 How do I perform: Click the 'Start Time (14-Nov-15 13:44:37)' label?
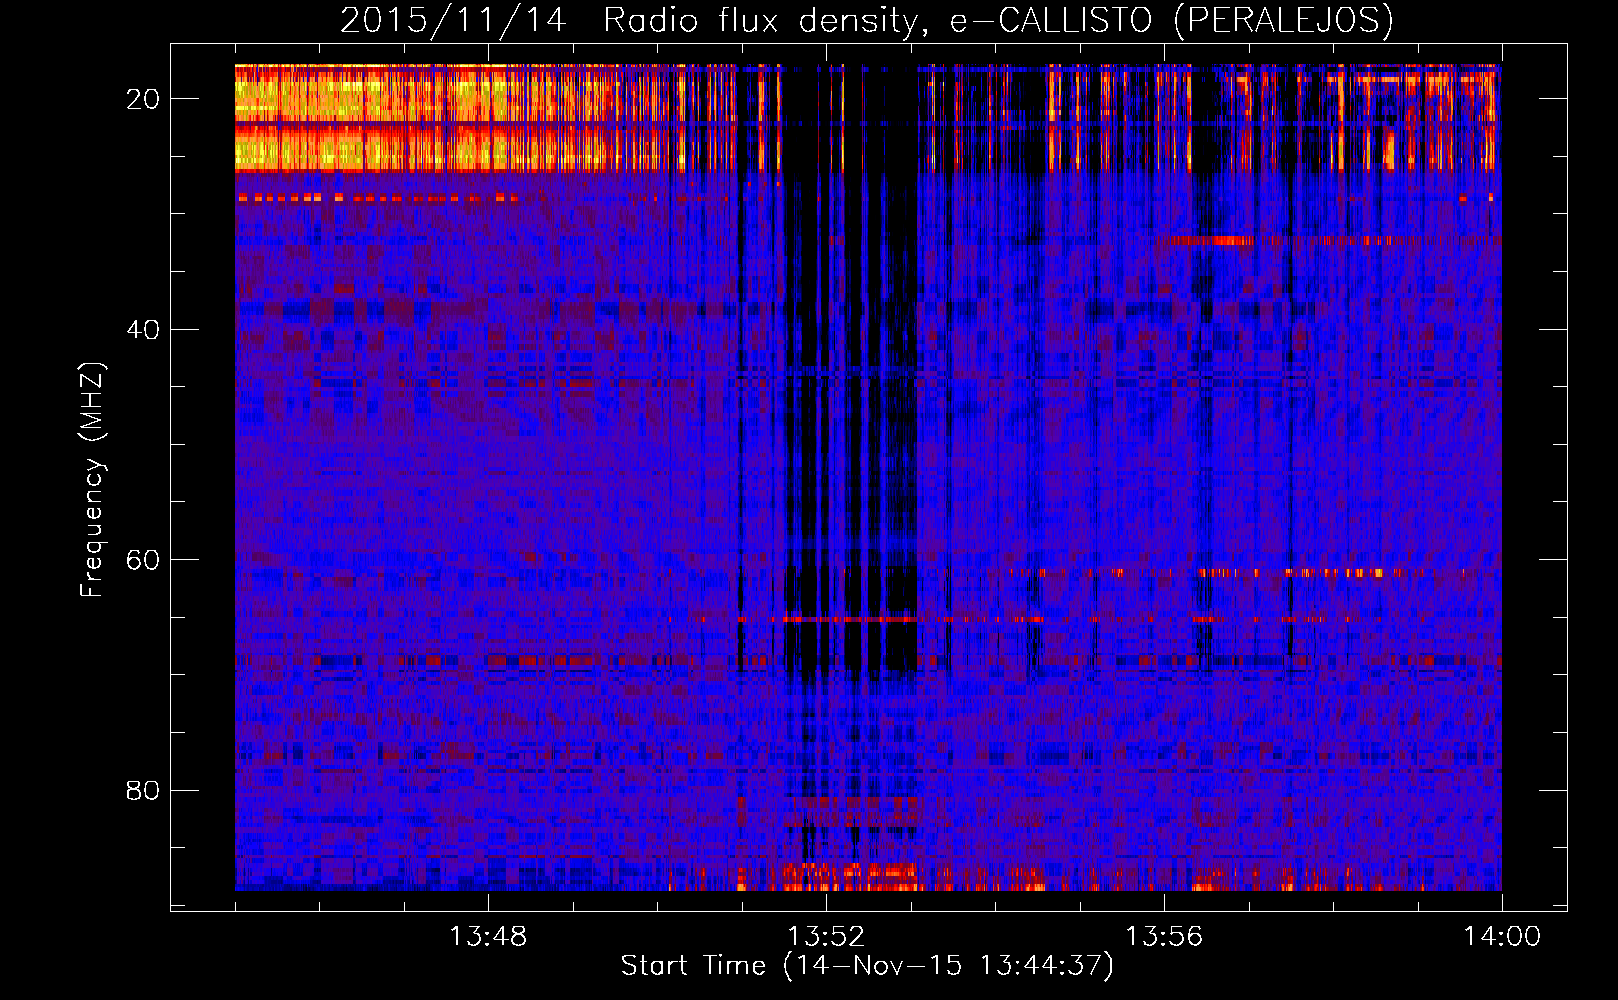(867, 966)
